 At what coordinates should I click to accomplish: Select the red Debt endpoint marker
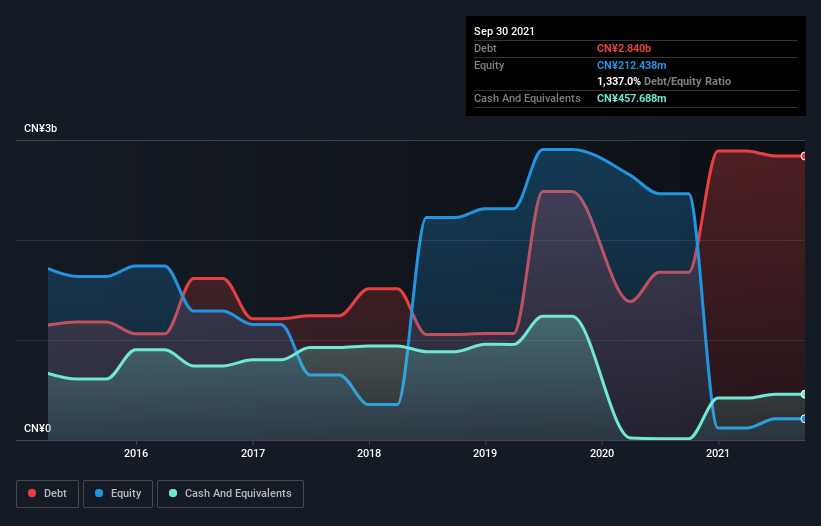[804, 156]
